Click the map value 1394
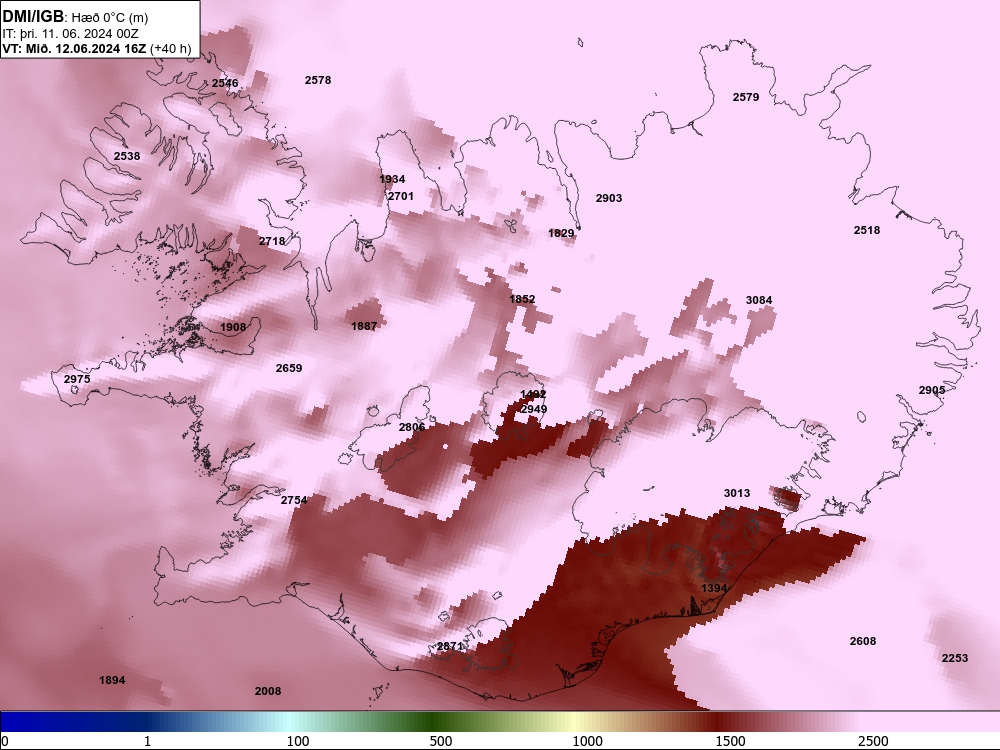This screenshot has height=750, width=1000. pos(714,588)
